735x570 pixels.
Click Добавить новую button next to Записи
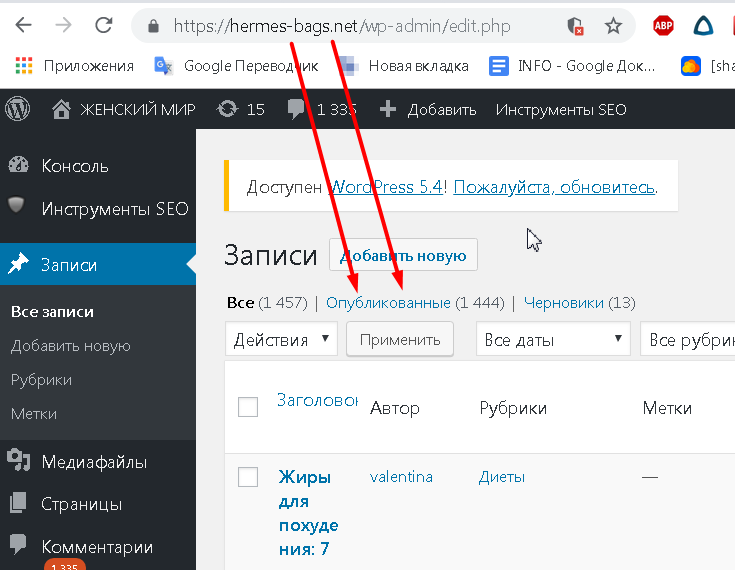coord(403,255)
